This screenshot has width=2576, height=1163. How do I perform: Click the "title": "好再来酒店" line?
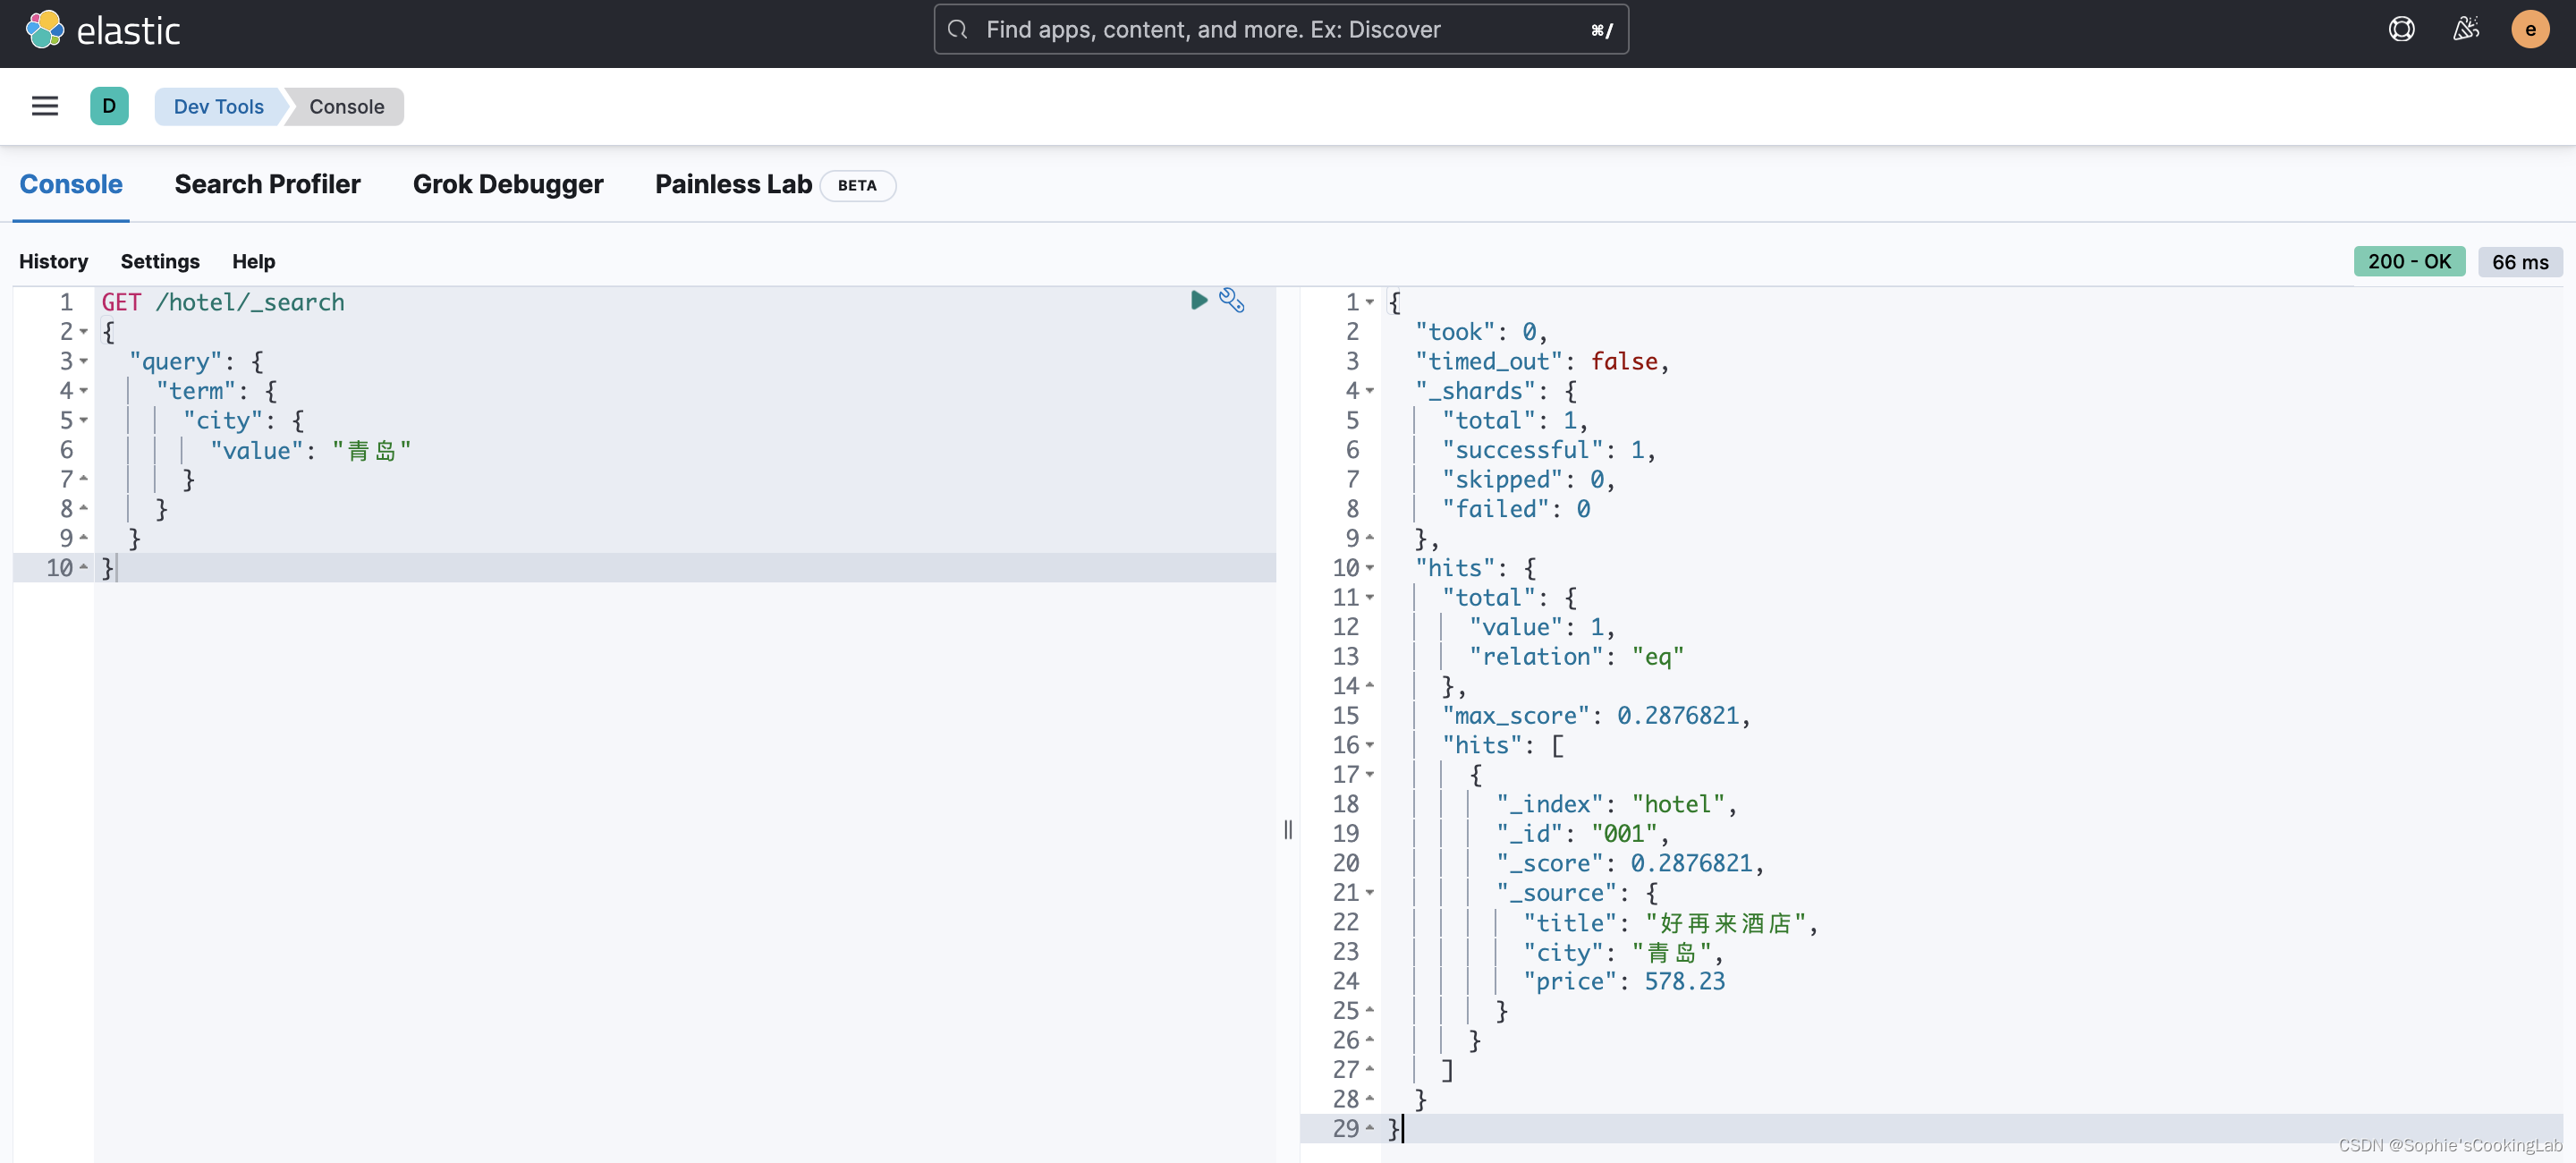coord(1670,922)
